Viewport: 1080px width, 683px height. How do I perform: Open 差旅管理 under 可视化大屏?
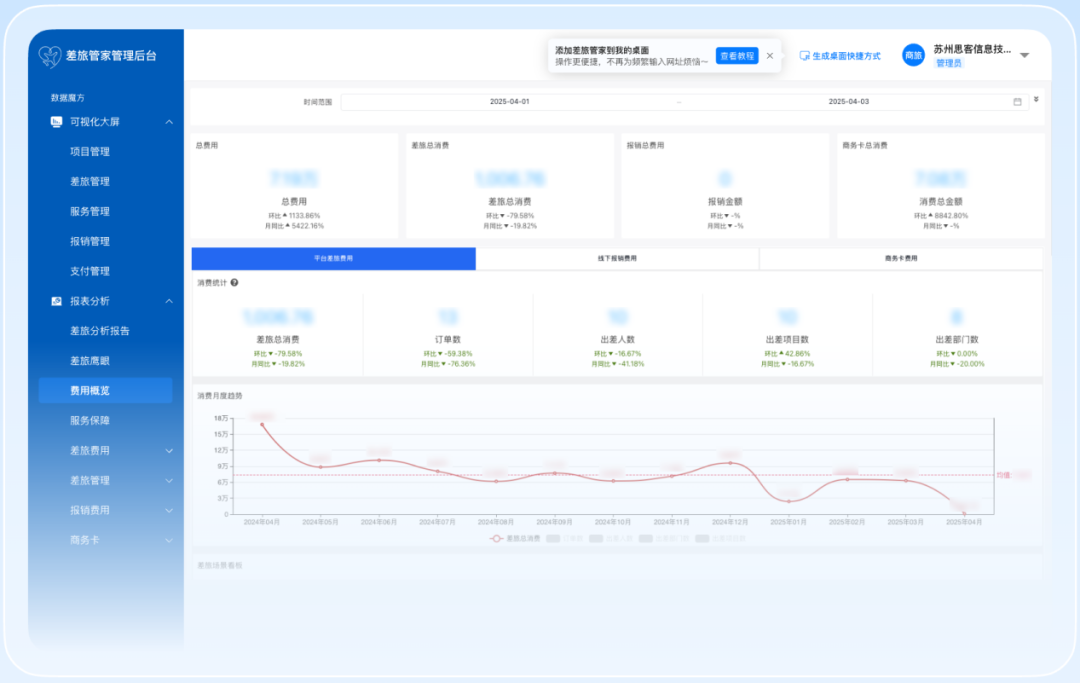click(90, 181)
